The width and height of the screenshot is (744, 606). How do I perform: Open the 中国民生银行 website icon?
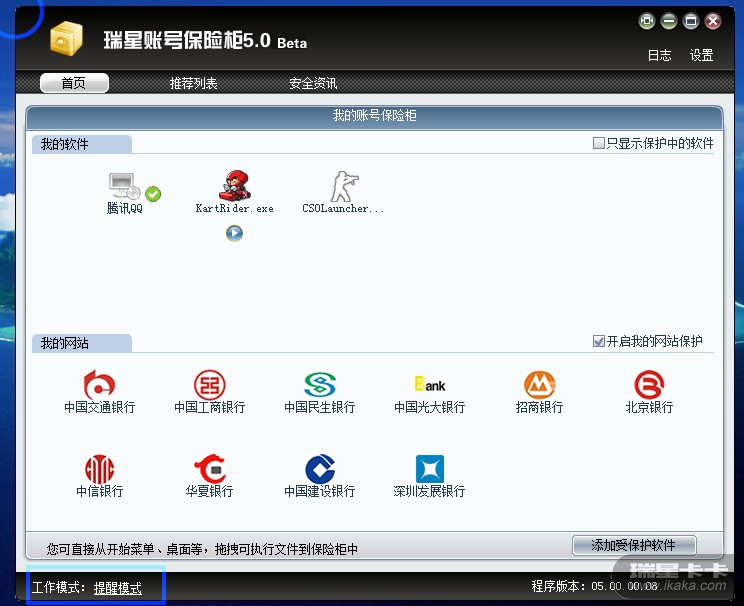[320, 384]
